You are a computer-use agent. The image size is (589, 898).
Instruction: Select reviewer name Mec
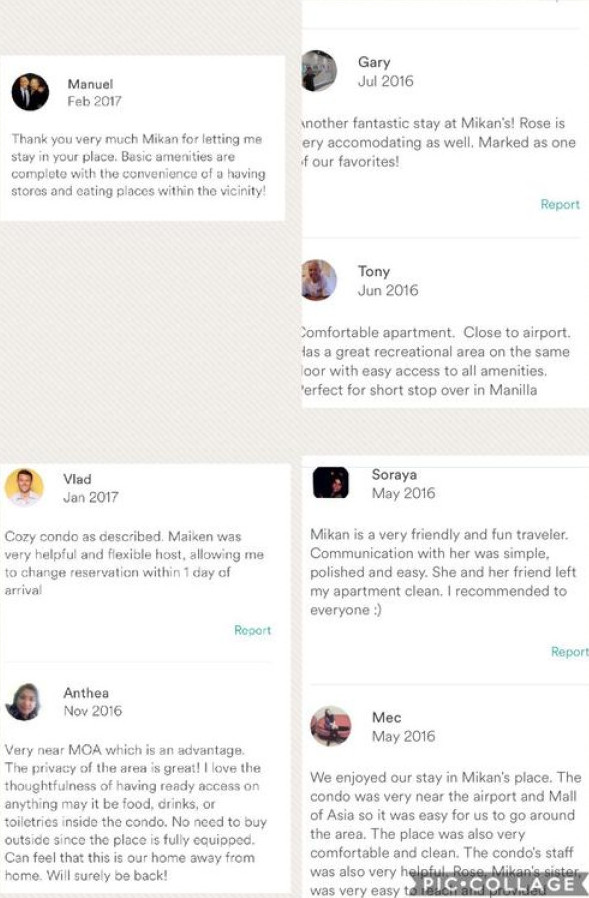click(387, 718)
